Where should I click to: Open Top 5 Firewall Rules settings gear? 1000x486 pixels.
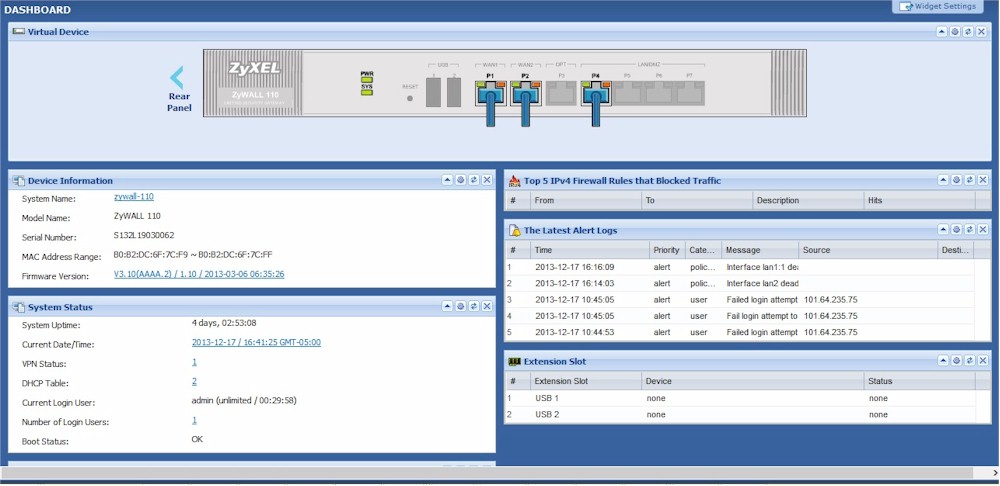click(x=957, y=180)
